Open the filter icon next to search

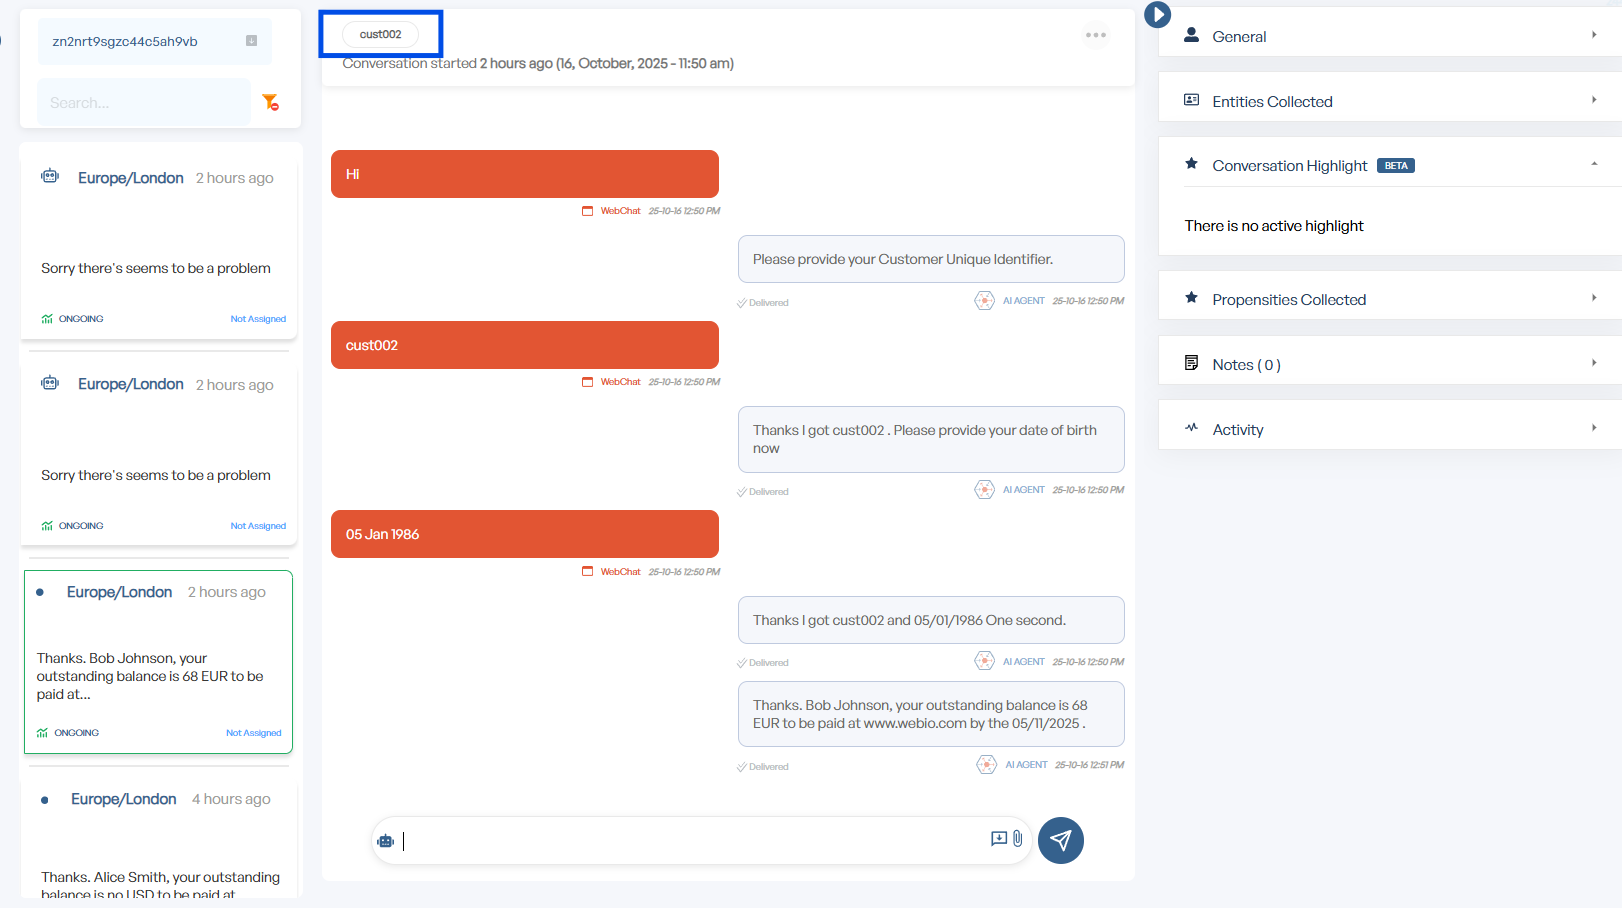270,102
